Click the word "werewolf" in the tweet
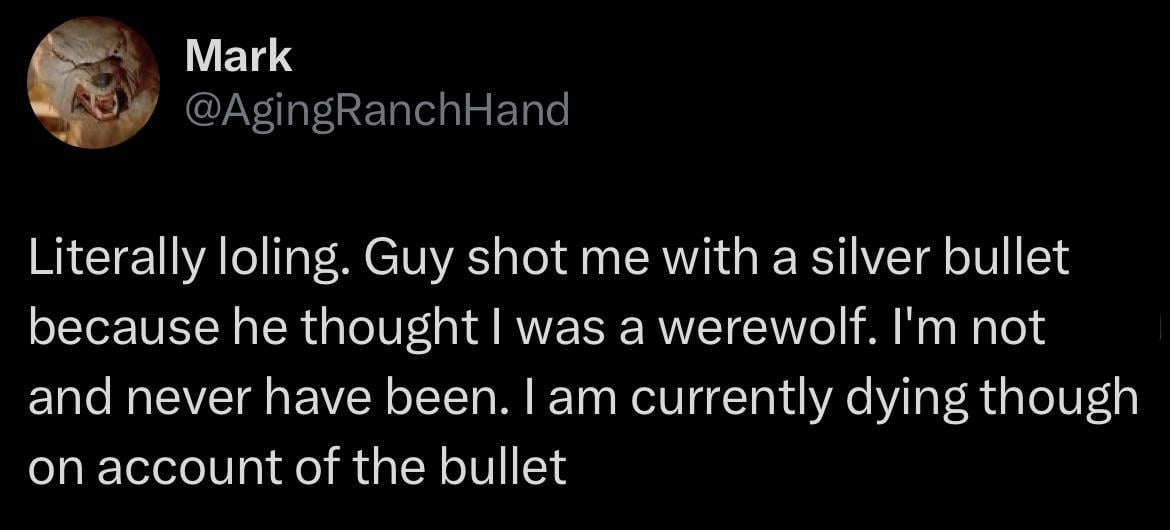The height and width of the screenshot is (530, 1170). point(767,327)
